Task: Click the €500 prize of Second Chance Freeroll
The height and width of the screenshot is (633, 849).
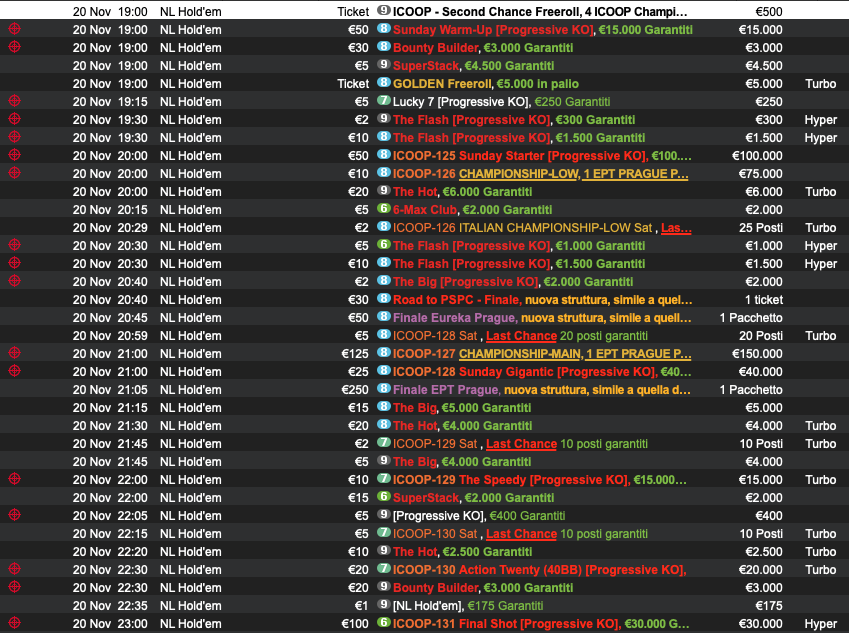Action: (x=769, y=12)
